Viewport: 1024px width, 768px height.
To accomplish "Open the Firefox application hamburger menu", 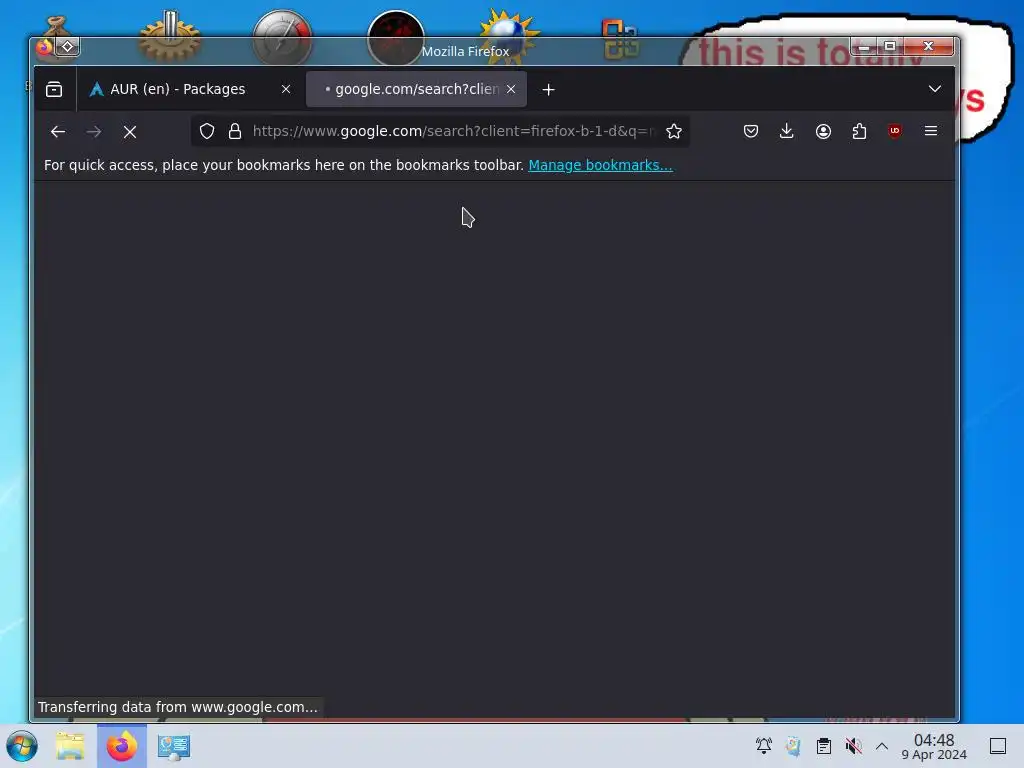I will coord(931,131).
